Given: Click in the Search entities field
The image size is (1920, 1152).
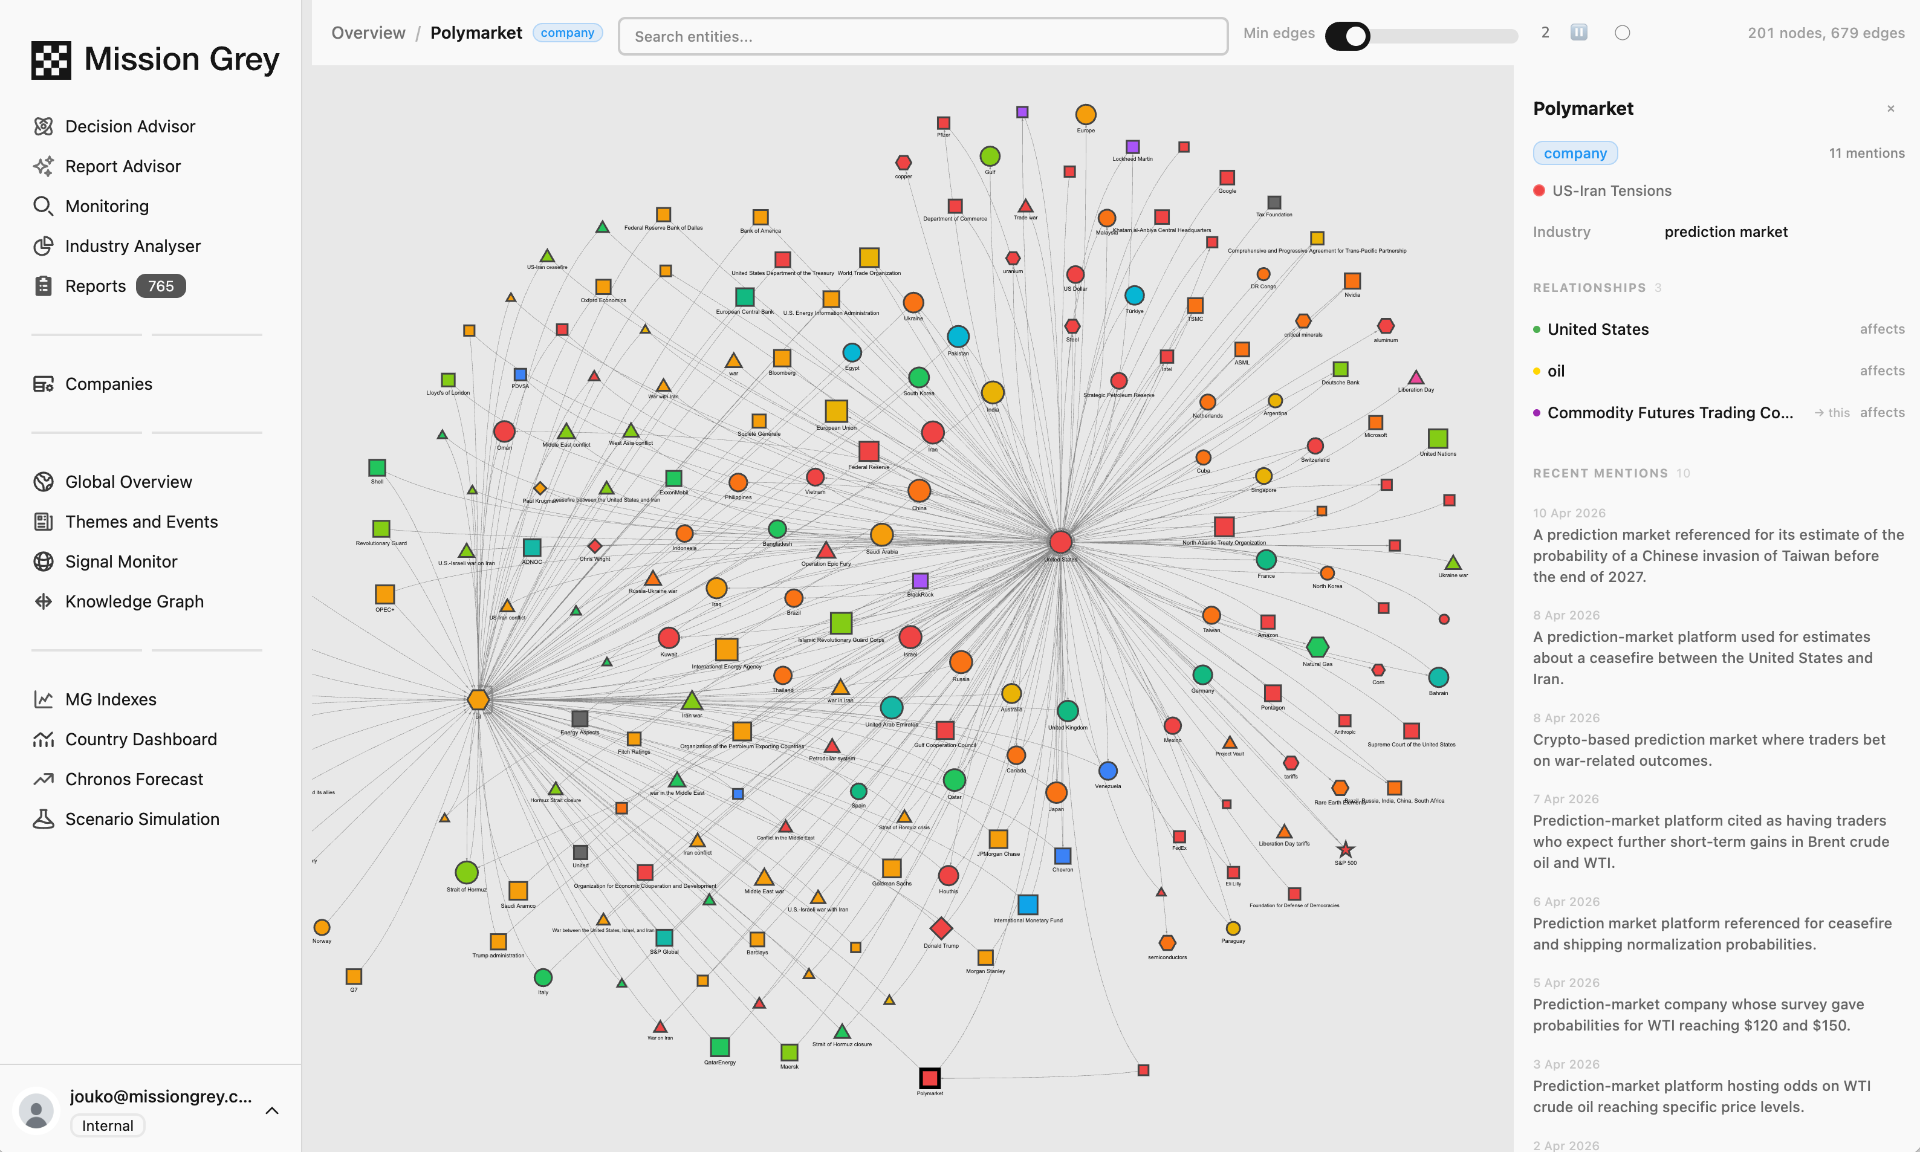Looking at the screenshot, I should click(923, 36).
